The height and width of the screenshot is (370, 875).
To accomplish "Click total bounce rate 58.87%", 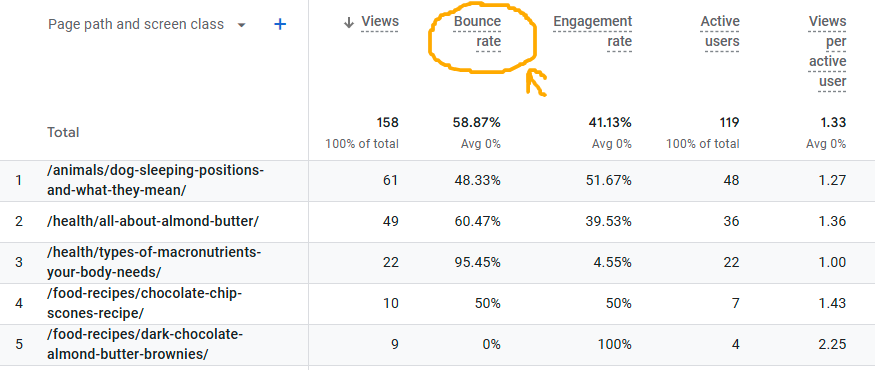I will tap(477, 123).
